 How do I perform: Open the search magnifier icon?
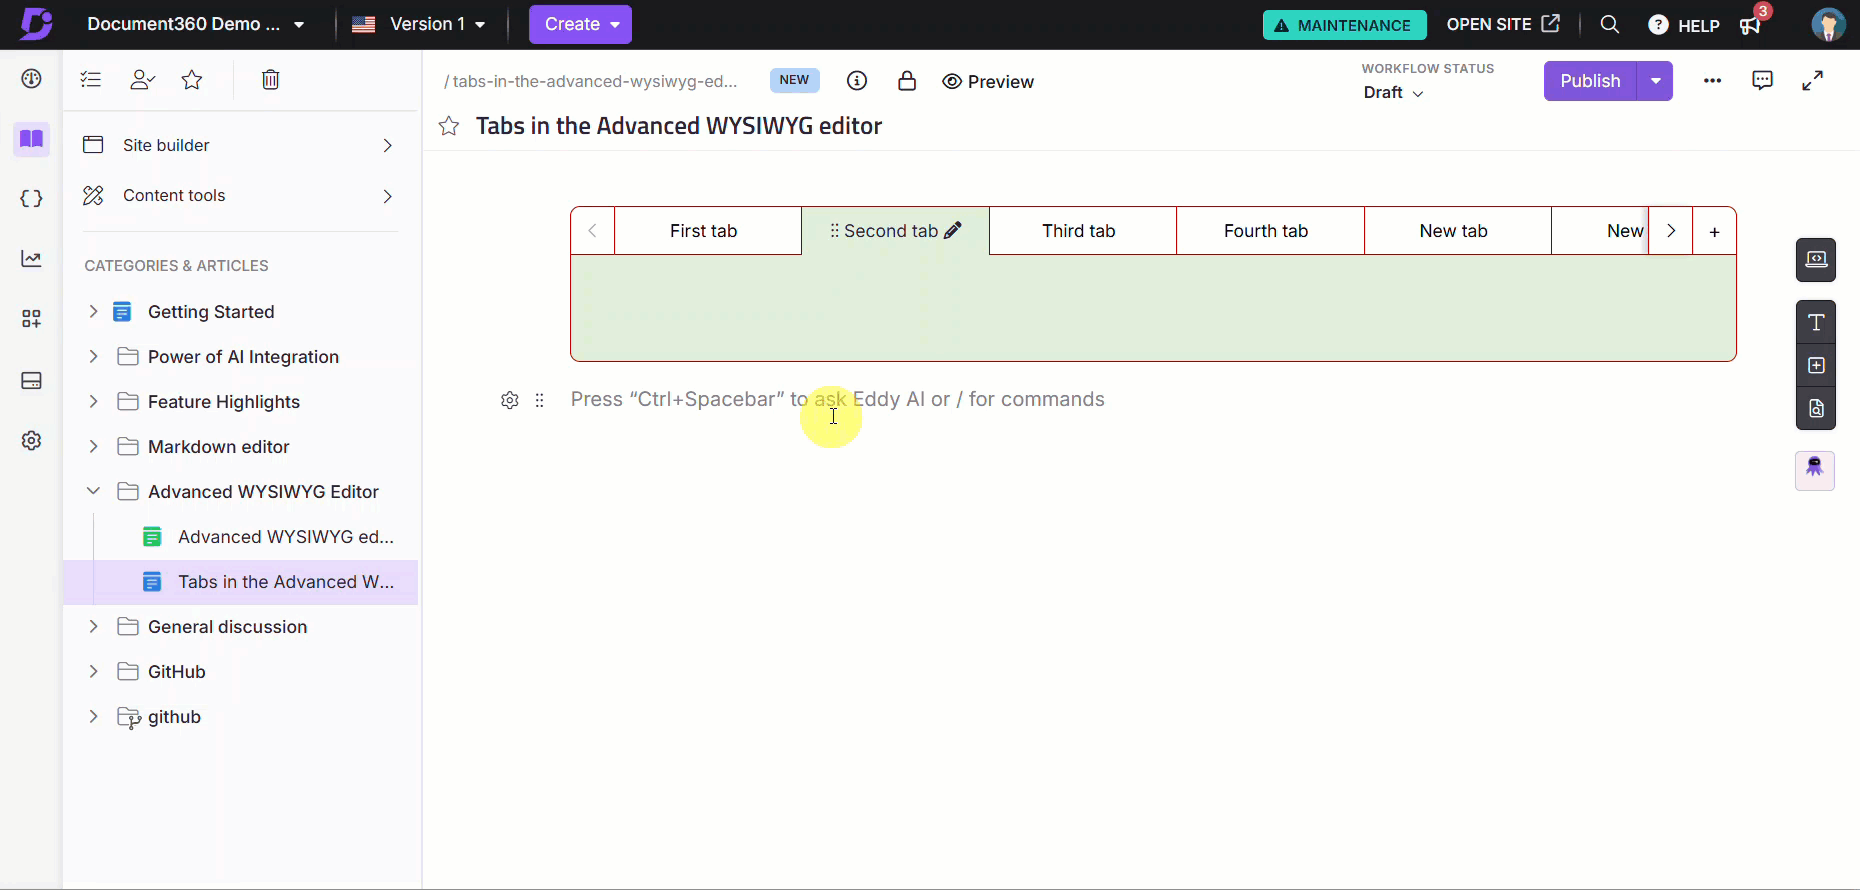click(x=1610, y=24)
